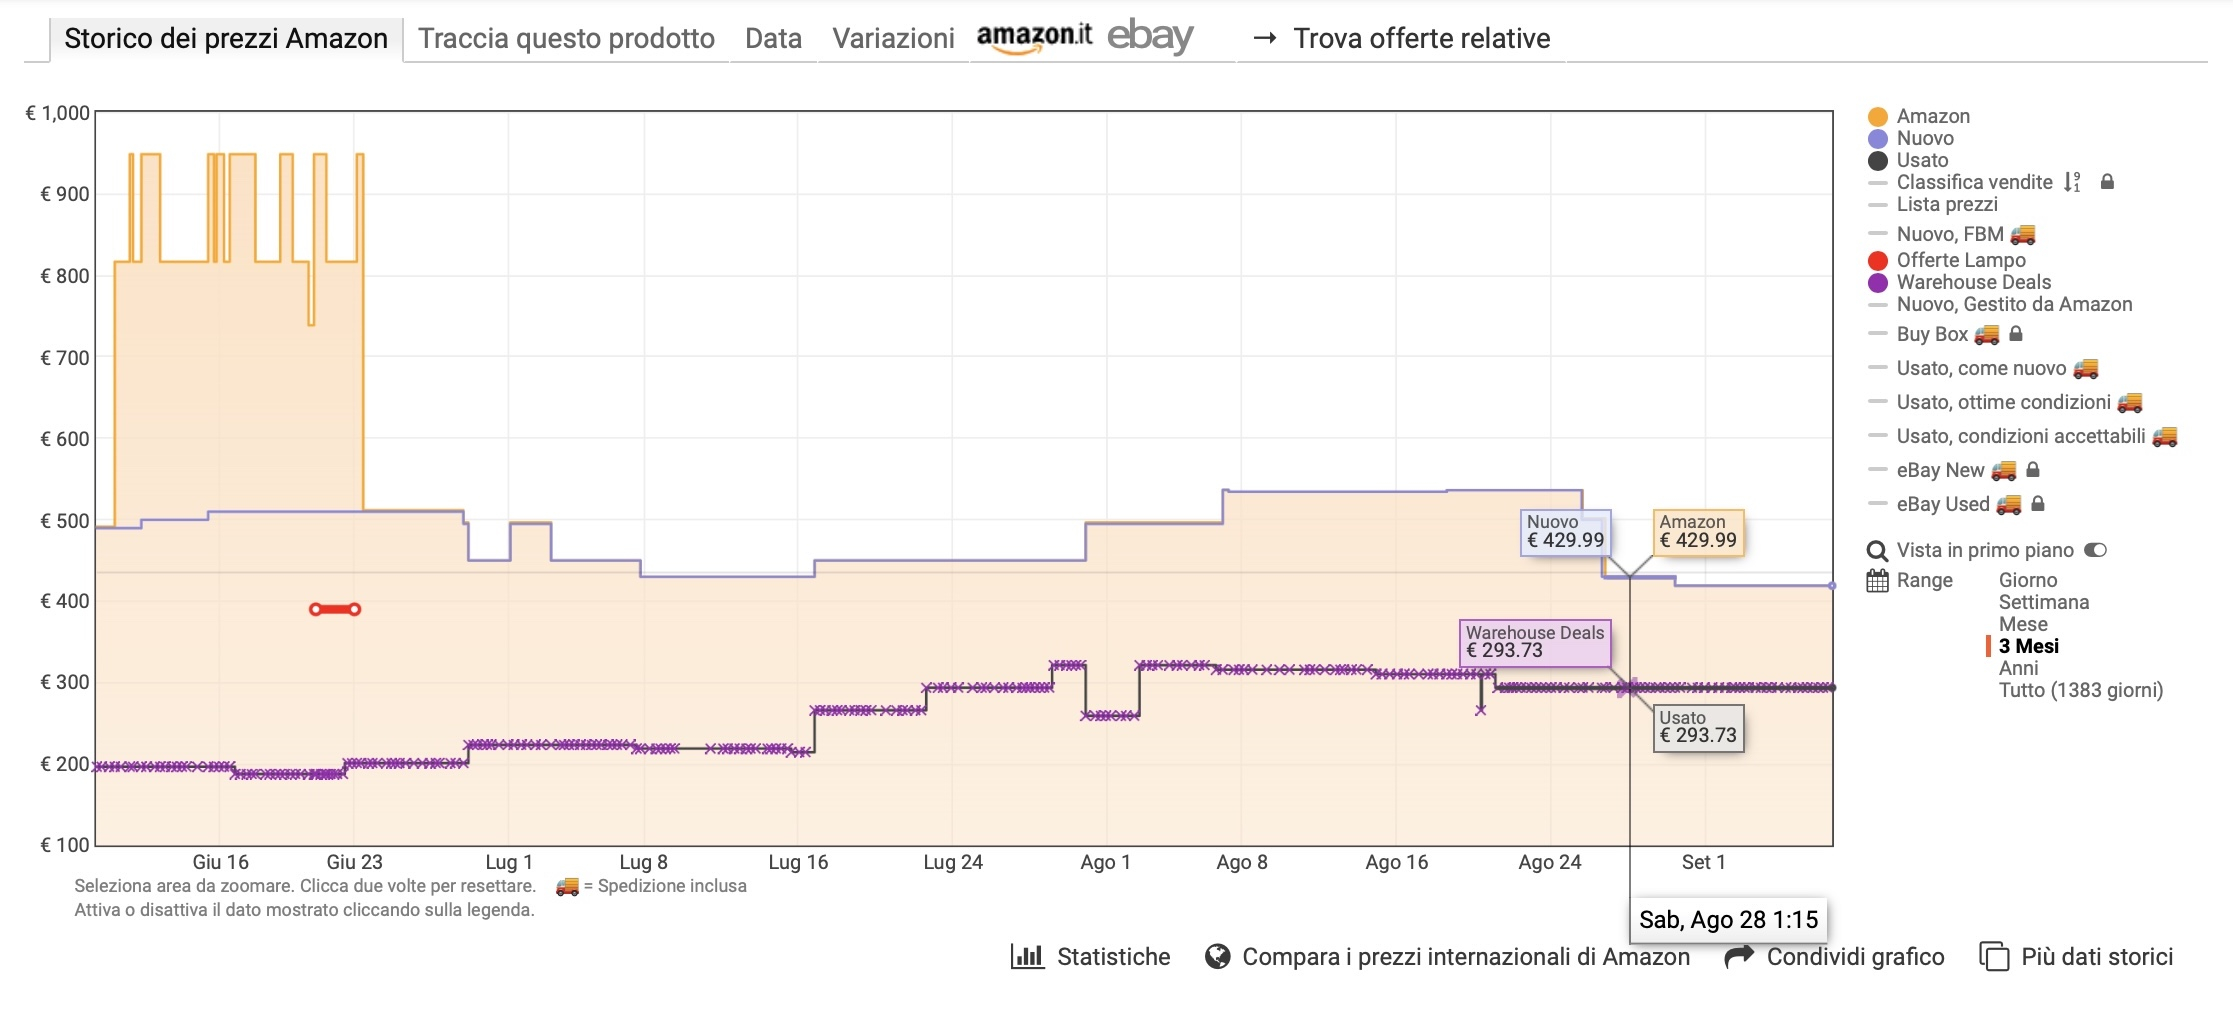Open the amazon.it logo tab
Image resolution: width=2233 pixels, height=1013 pixels.
pyautogui.click(x=1034, y=37)
